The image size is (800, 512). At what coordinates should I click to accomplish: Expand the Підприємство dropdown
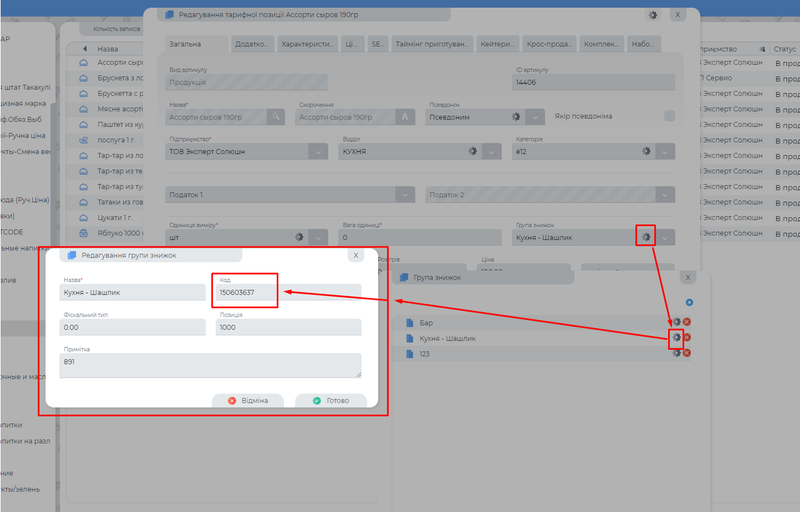coord(317,151)
